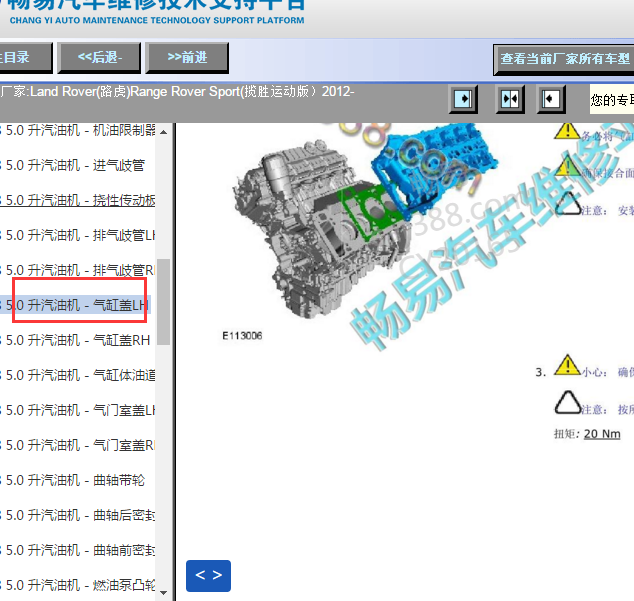Open 5.0 升汽油机 - 曲轴前密封 entry

78,550
